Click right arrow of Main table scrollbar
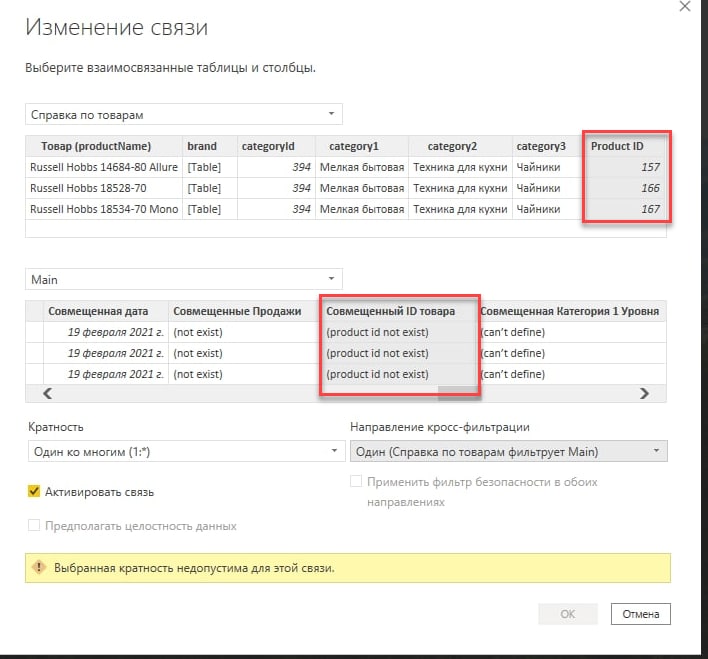This screenshot has height=659, width=708. tap(644, 393)
